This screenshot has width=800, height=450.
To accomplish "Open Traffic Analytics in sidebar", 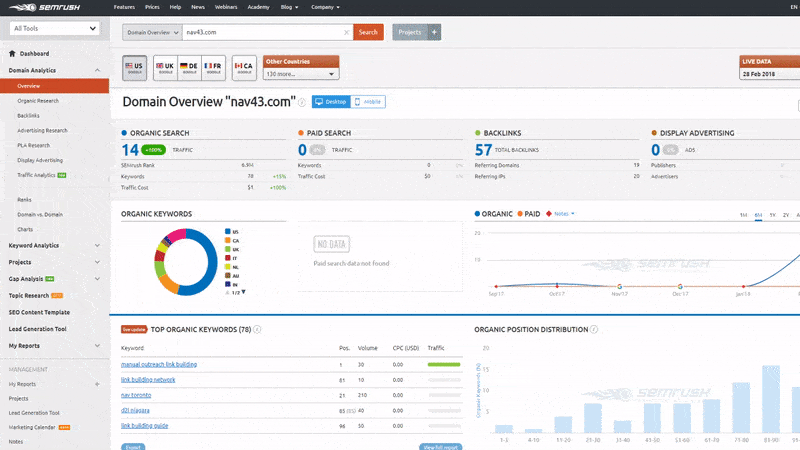I will tap(36, 175).
